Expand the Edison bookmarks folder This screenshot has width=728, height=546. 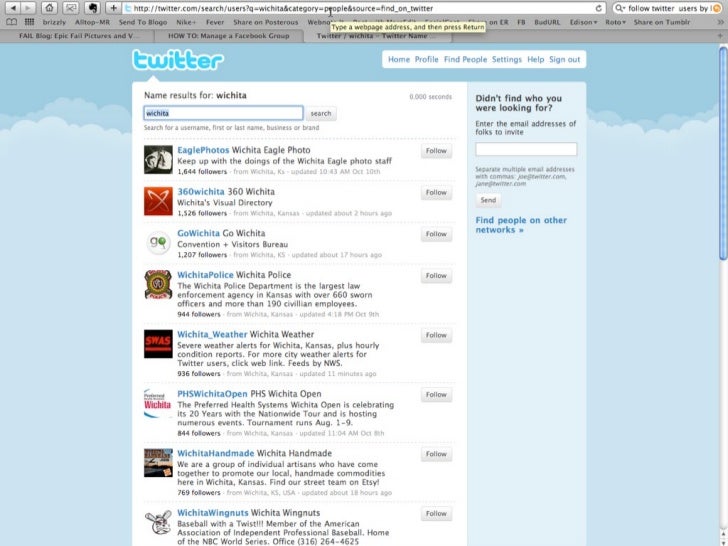[x=583, y=22]
